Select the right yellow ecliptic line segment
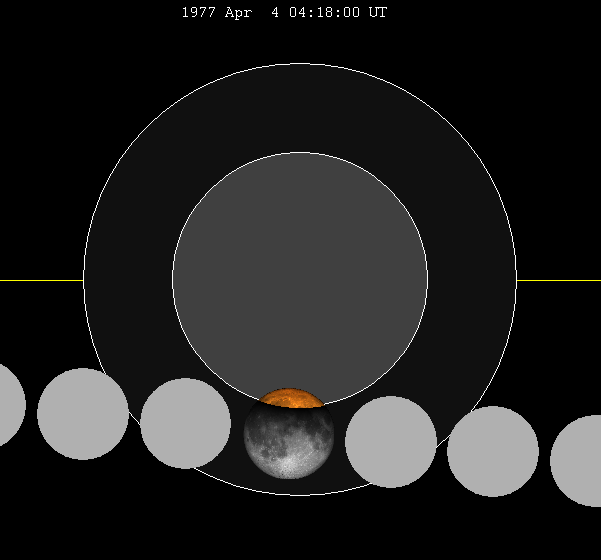This screenshot has width=601, height=560. pyautogui.click(x=558, y=280)
